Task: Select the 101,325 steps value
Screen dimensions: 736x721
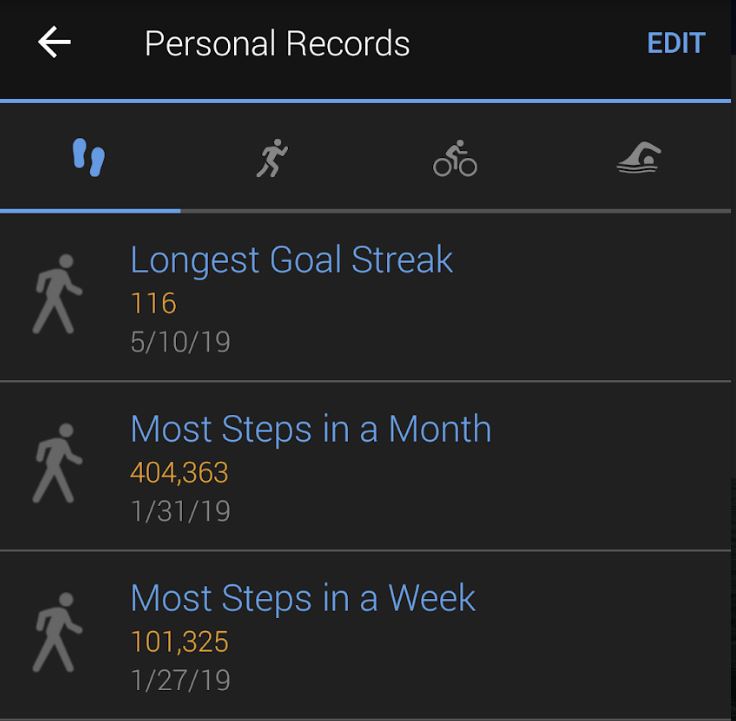Action: click(179, 642)
